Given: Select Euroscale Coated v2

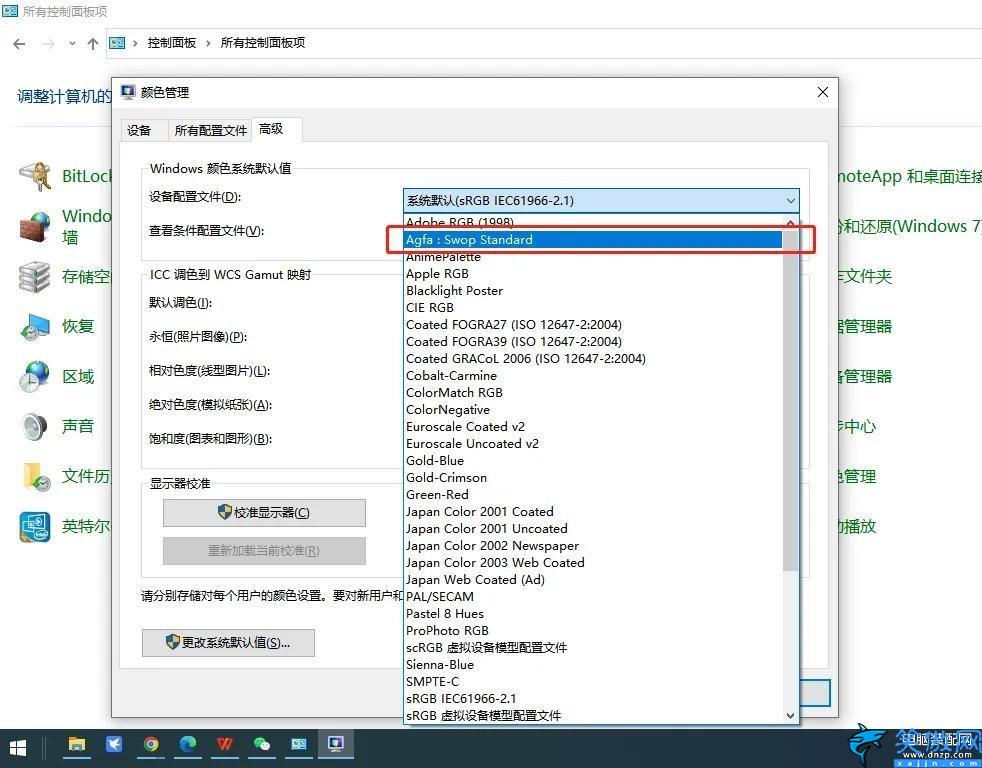Looking at the screenshot, I should pos(594,427).
